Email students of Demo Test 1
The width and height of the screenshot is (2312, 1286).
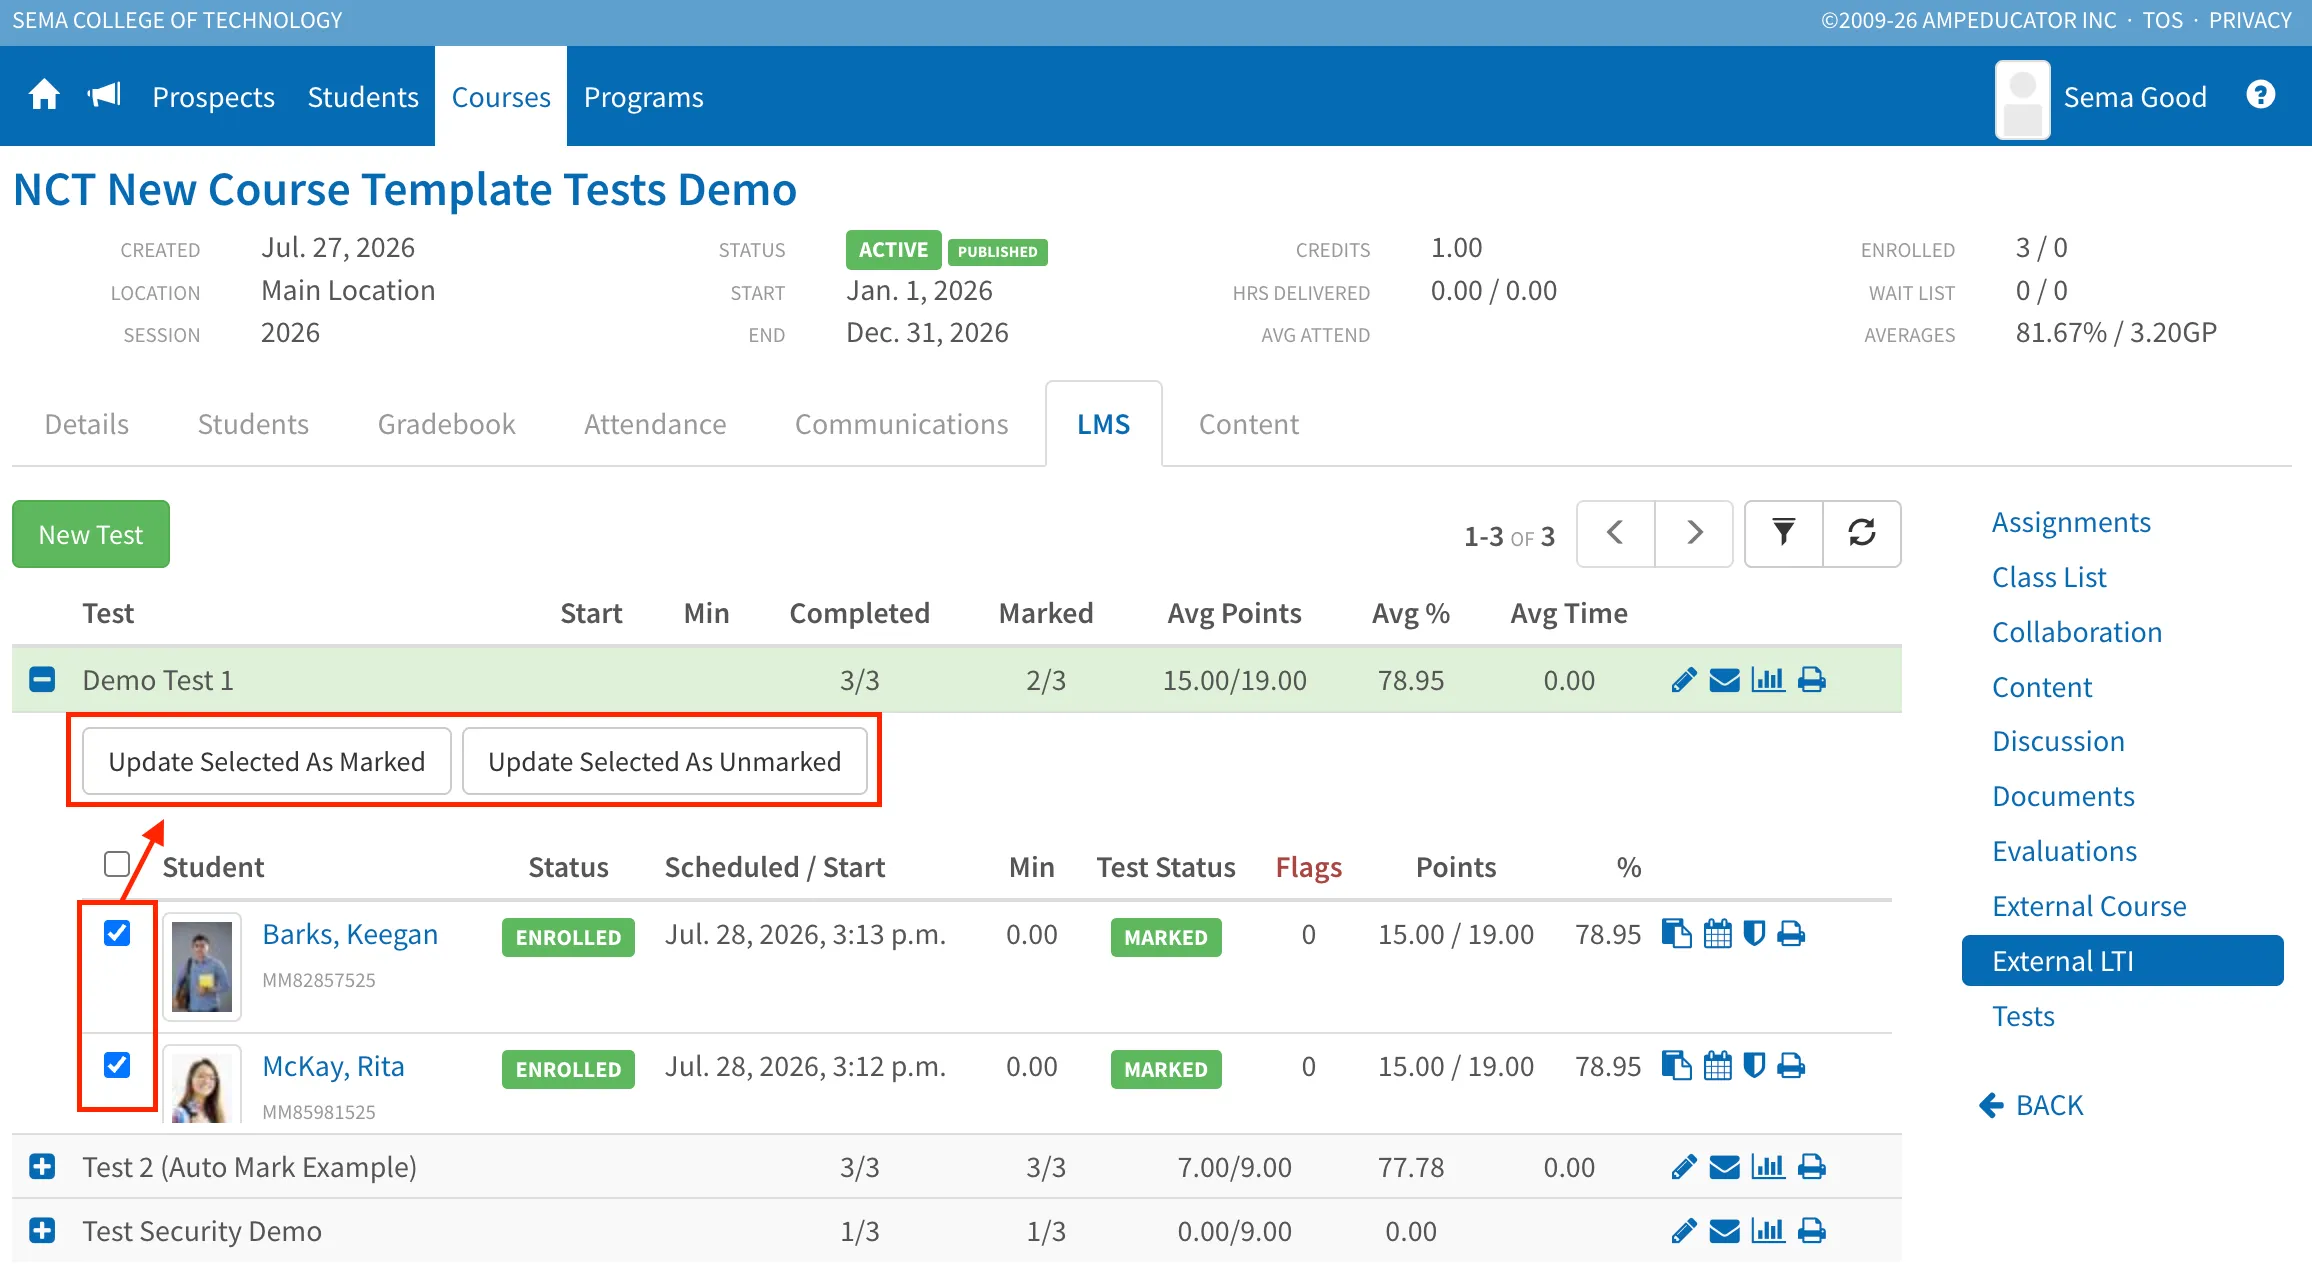[x=1724, y=680]
